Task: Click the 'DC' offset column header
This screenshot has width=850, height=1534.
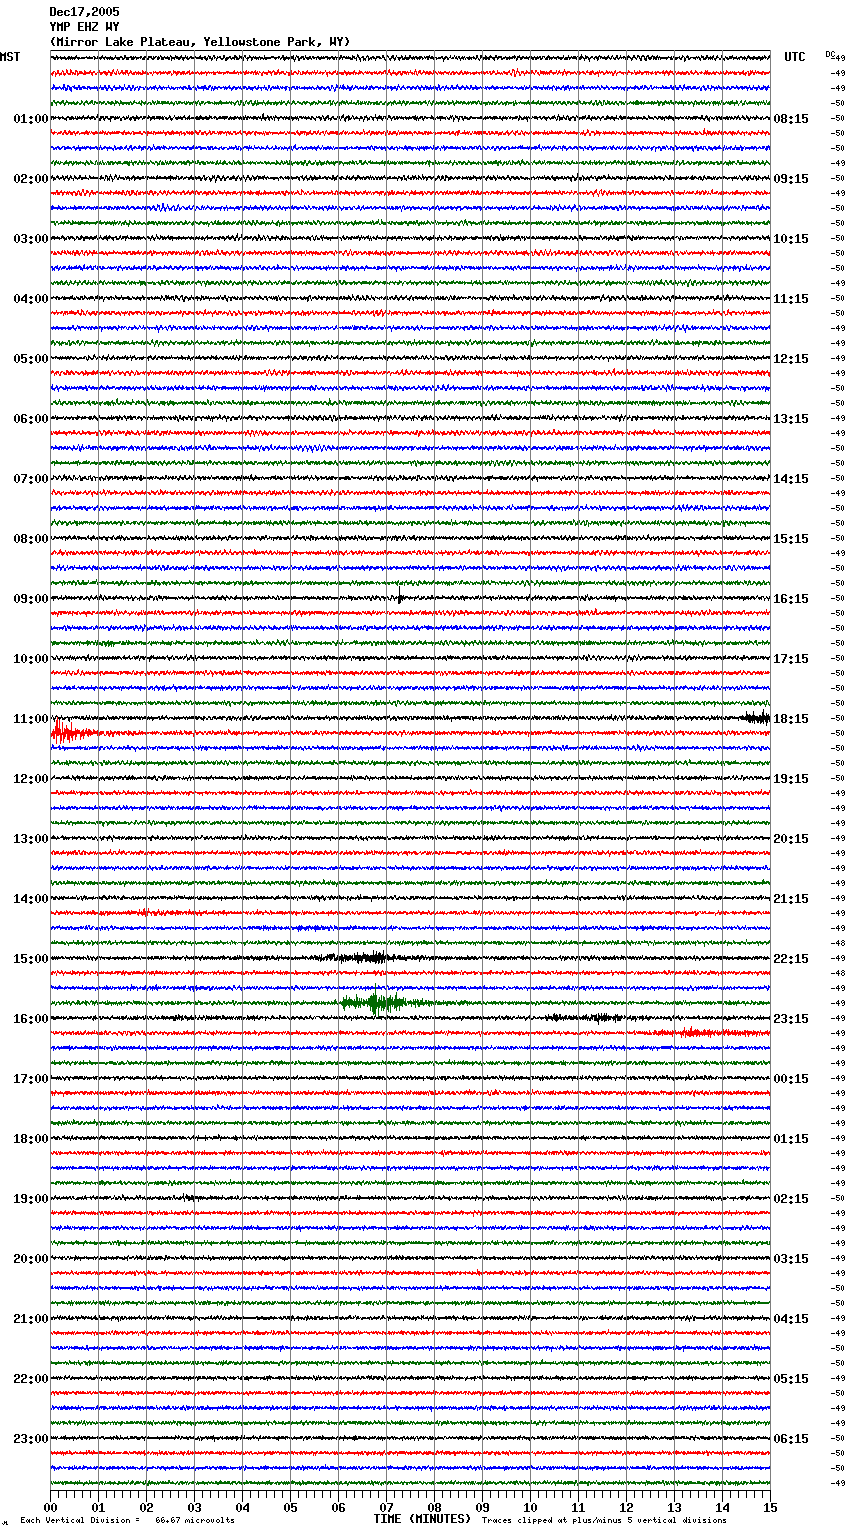Action: (830, 54)
